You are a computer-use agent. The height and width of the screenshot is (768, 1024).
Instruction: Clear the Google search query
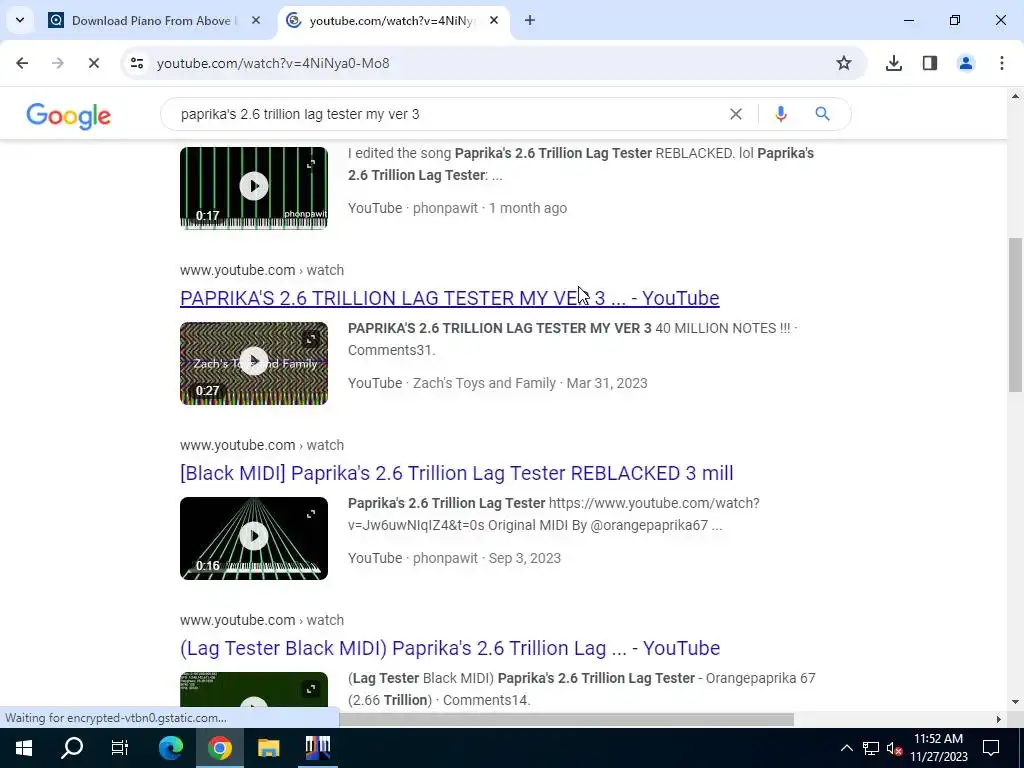(x=735, y=114)
